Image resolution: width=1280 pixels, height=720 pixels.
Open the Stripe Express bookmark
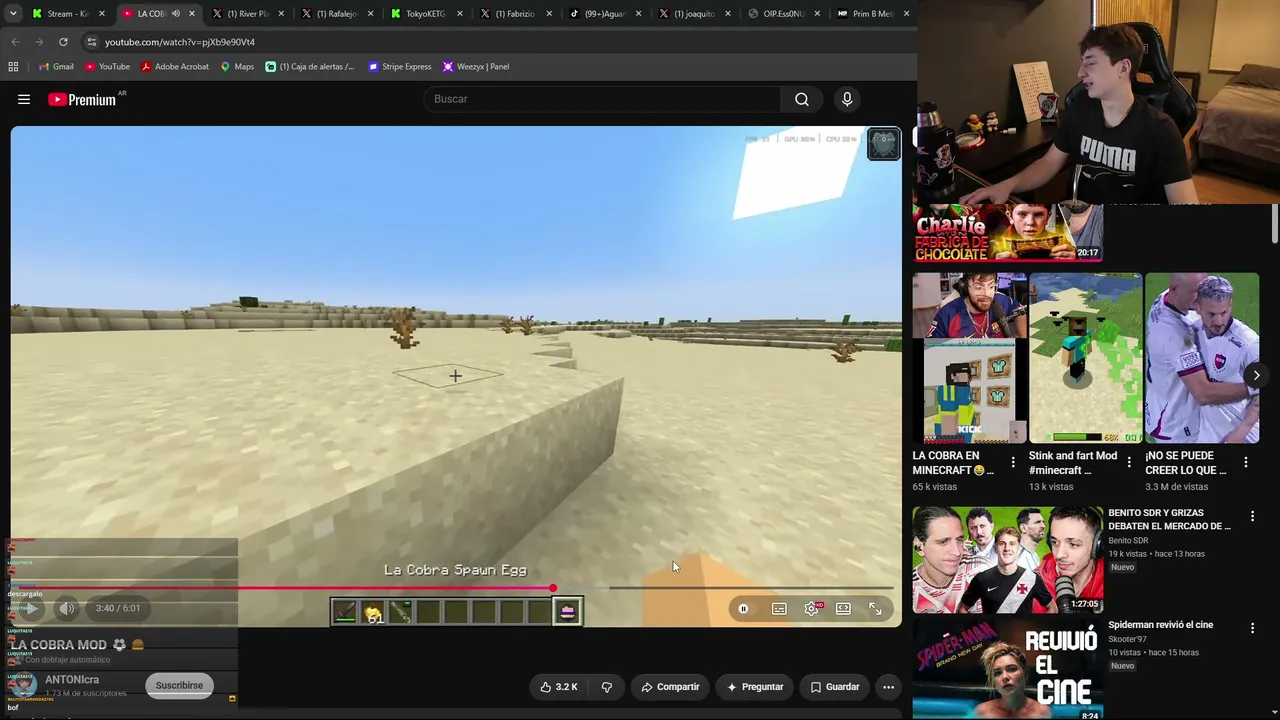400,66
